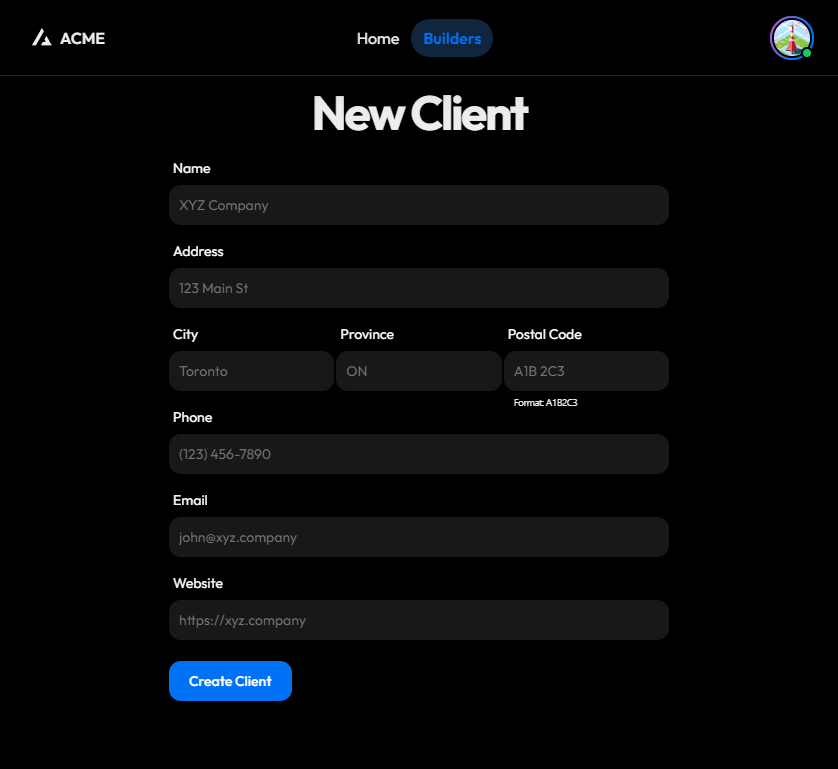Focus the Postal Code input field
Viewport: 838px width, 769px height.
[x=586, y=371]
